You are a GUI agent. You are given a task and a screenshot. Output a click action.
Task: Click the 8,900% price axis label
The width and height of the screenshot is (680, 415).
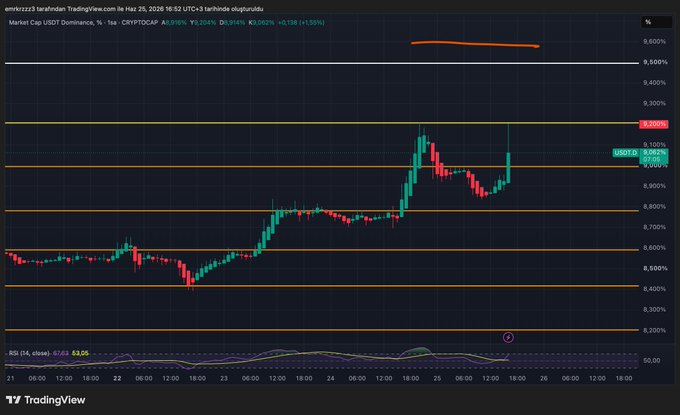pyautogui.click(x=654, y=186)
